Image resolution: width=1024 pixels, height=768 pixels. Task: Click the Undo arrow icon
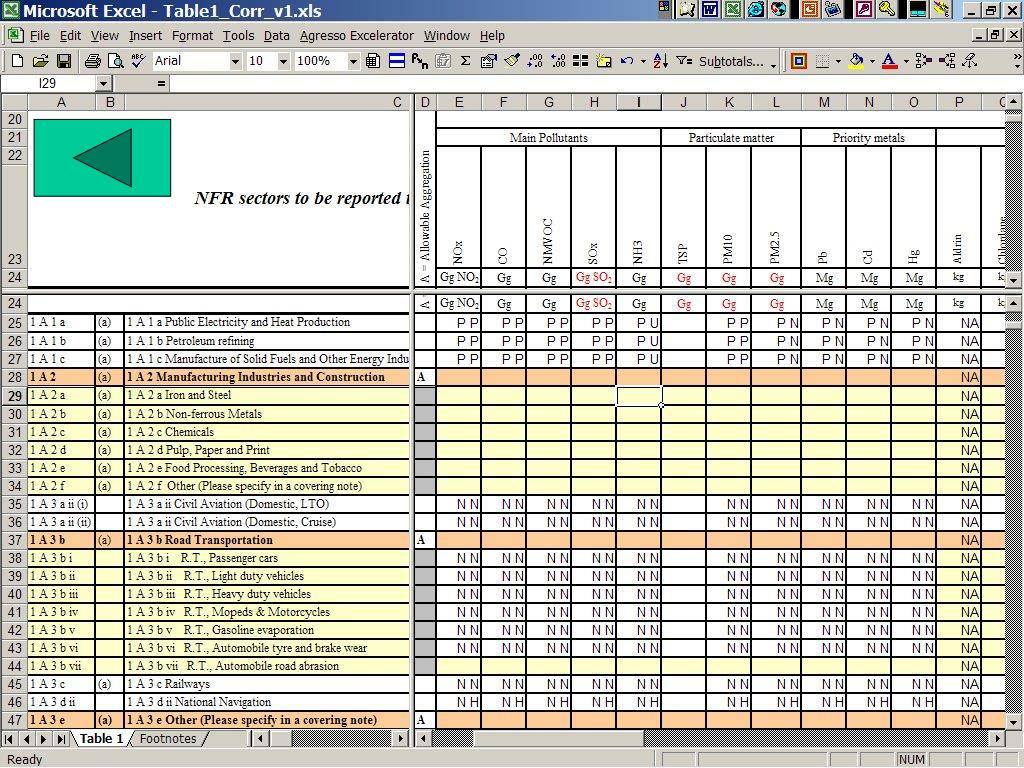tap(627, 61)
